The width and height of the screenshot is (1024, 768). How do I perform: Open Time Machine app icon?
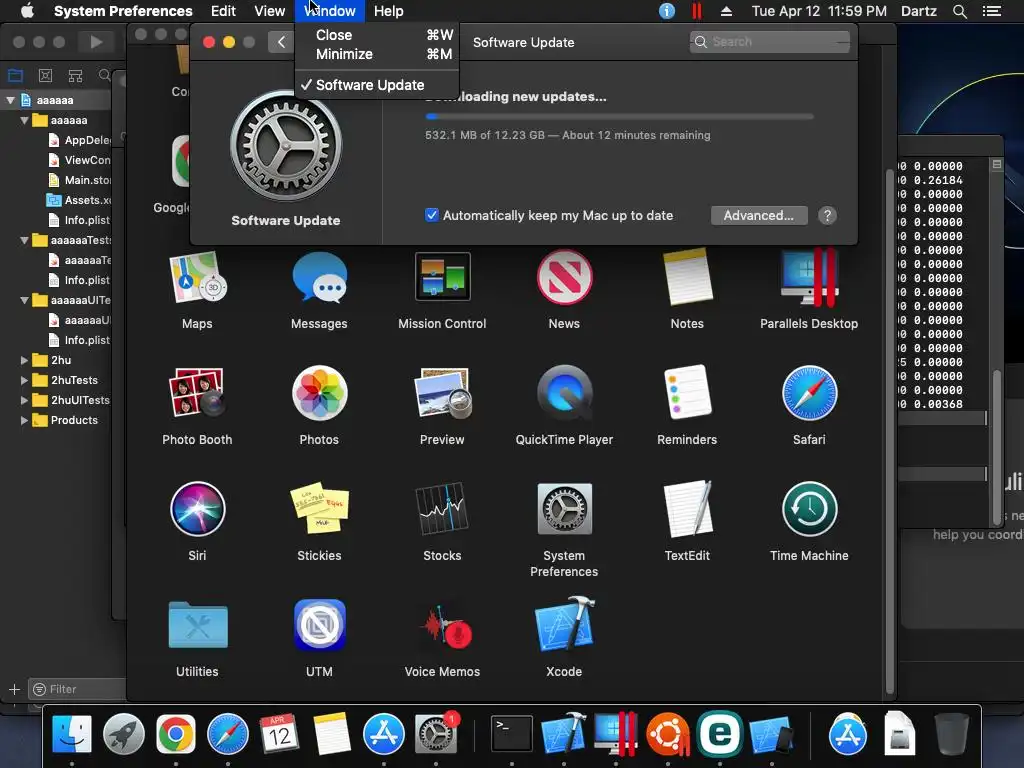pyautogui.click(x=808, y=509)
